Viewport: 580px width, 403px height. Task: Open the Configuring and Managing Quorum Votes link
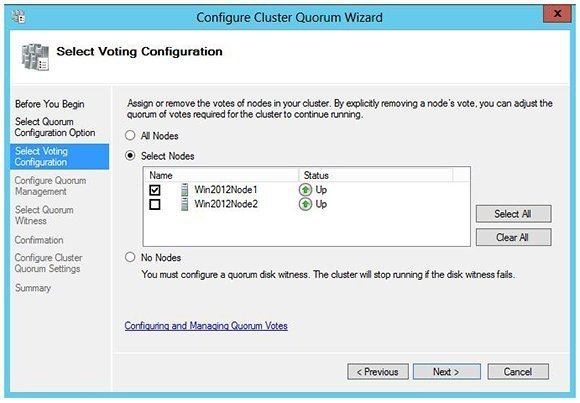click(206, 326)
